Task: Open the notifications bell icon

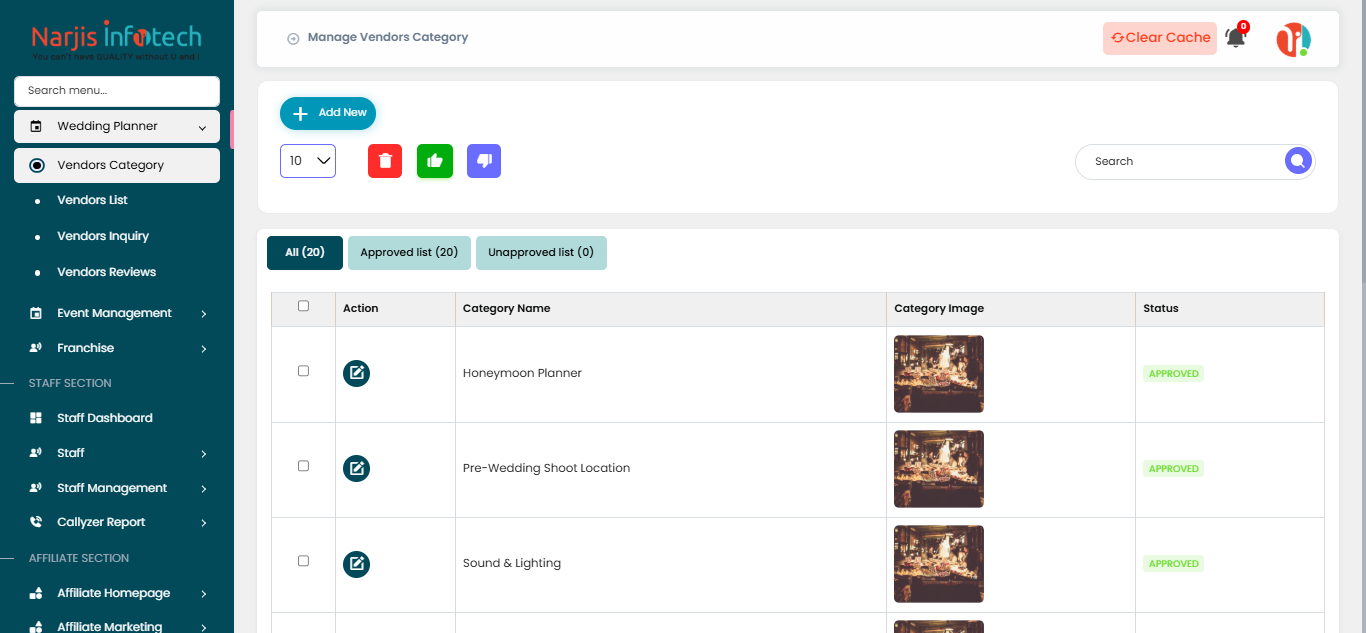Action: pyautogui.click(x=1236, y=38)
